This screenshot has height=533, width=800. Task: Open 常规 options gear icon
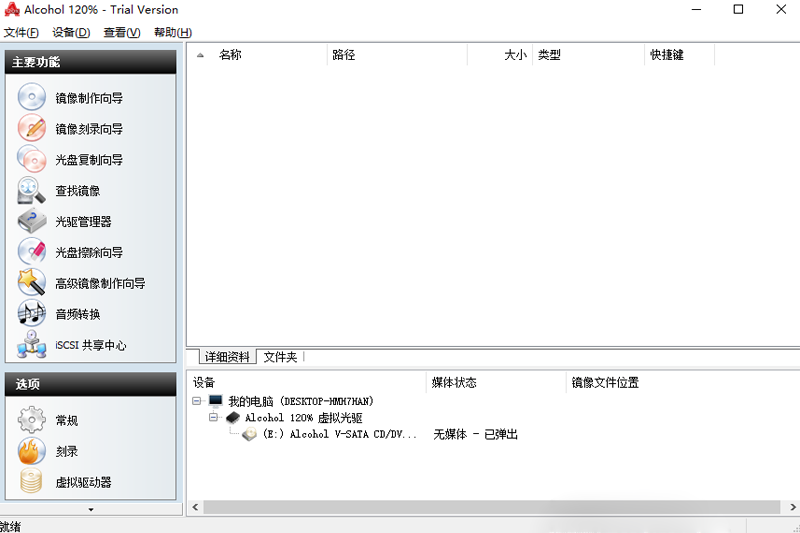(32, 420)
